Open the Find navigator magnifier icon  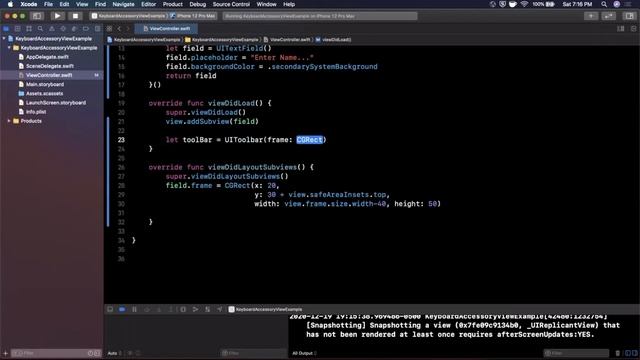pyautogui.click(x=40, y=29)
